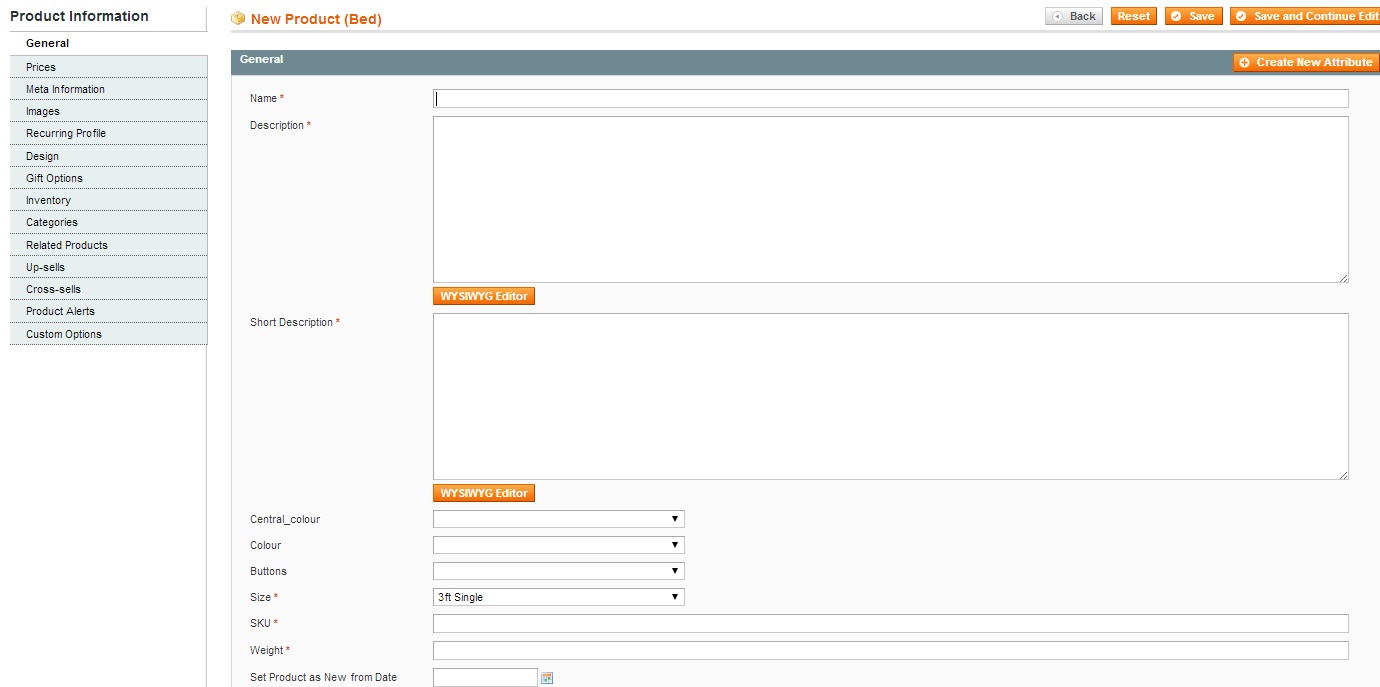1380x687 pixels.
Task: Focus the SKU text field
Action: (890, 624)
